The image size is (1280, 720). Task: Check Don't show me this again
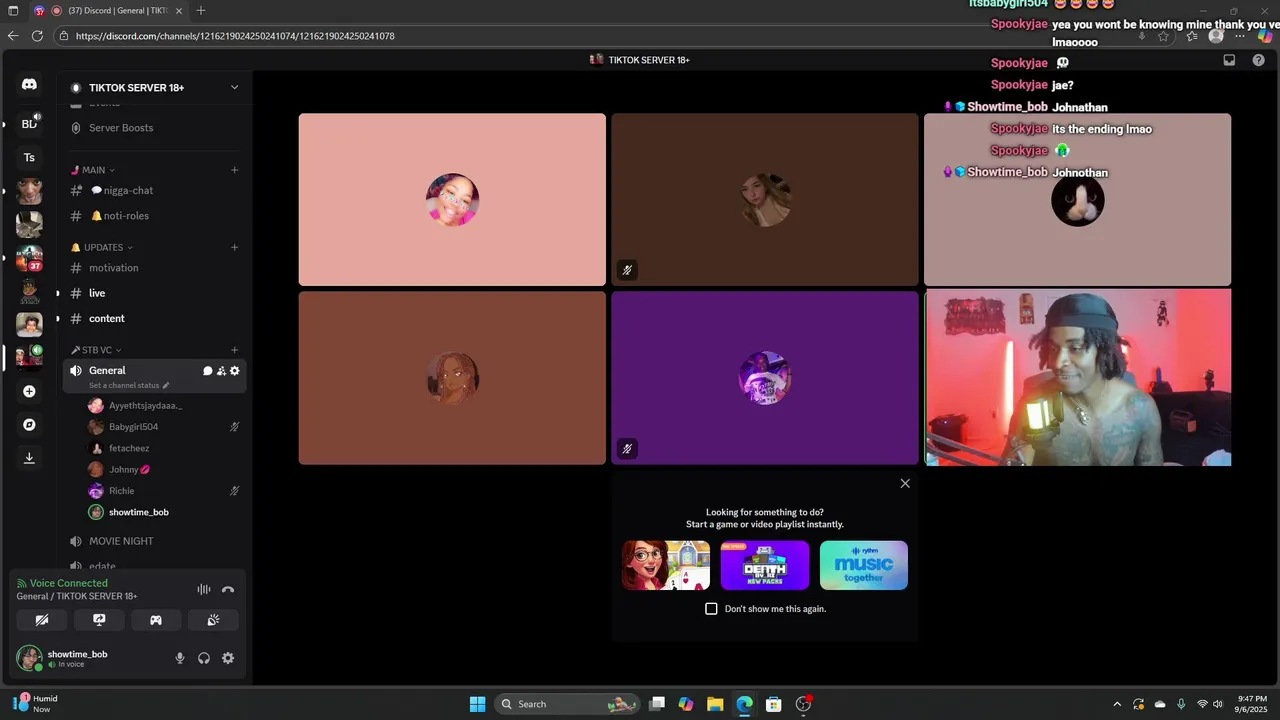[711, 609]
